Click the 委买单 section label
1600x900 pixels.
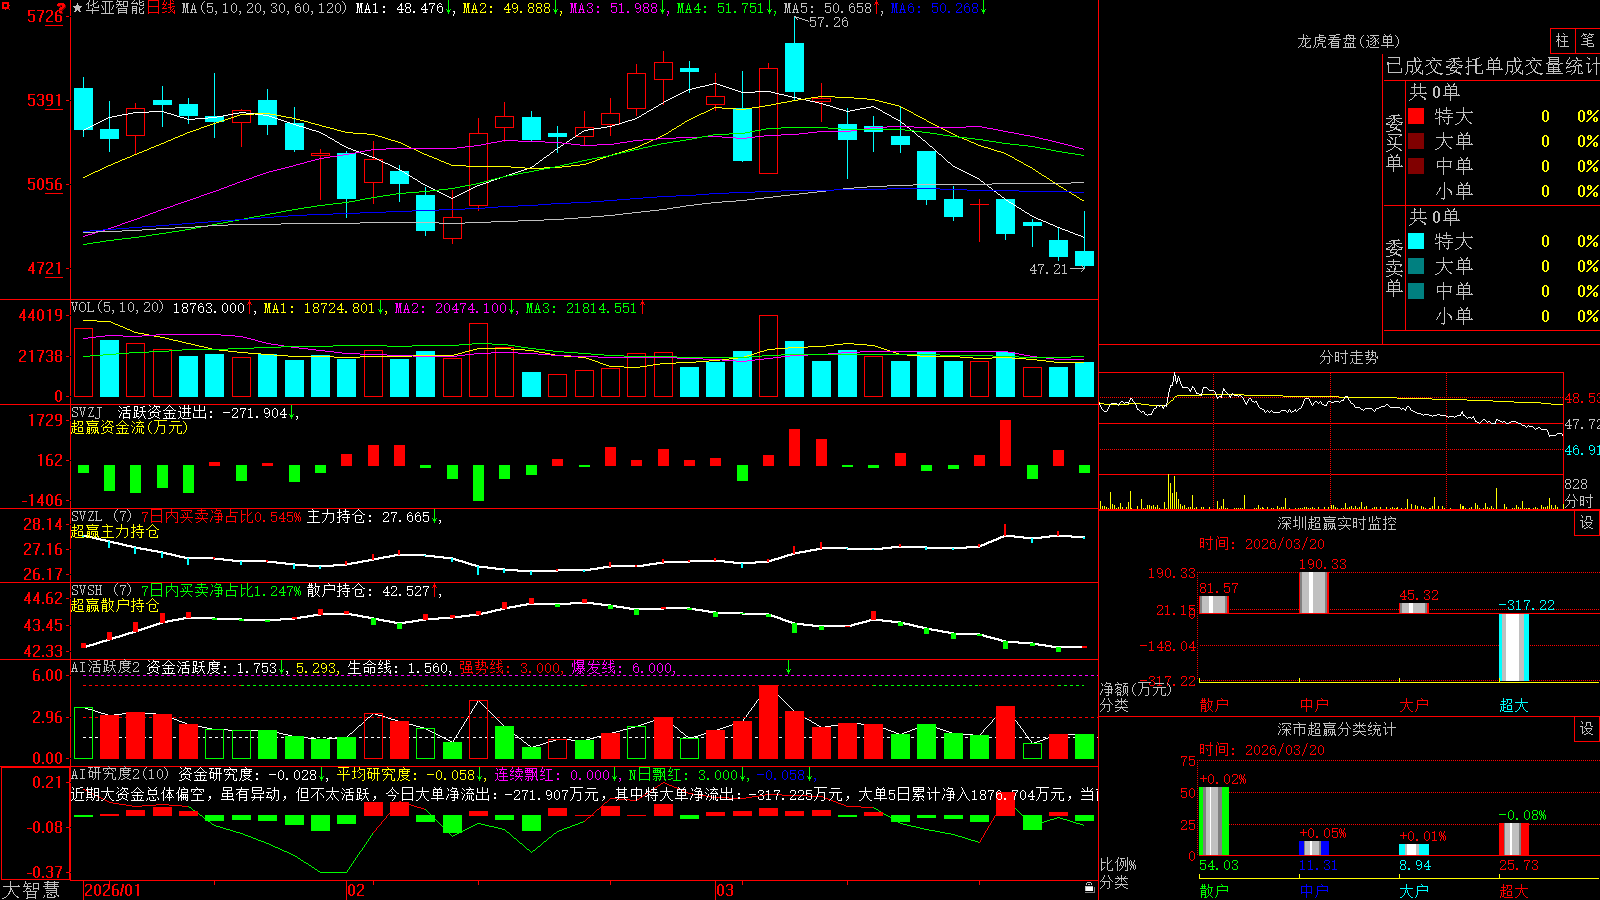pyautogui.click(x=1394, y=143)
